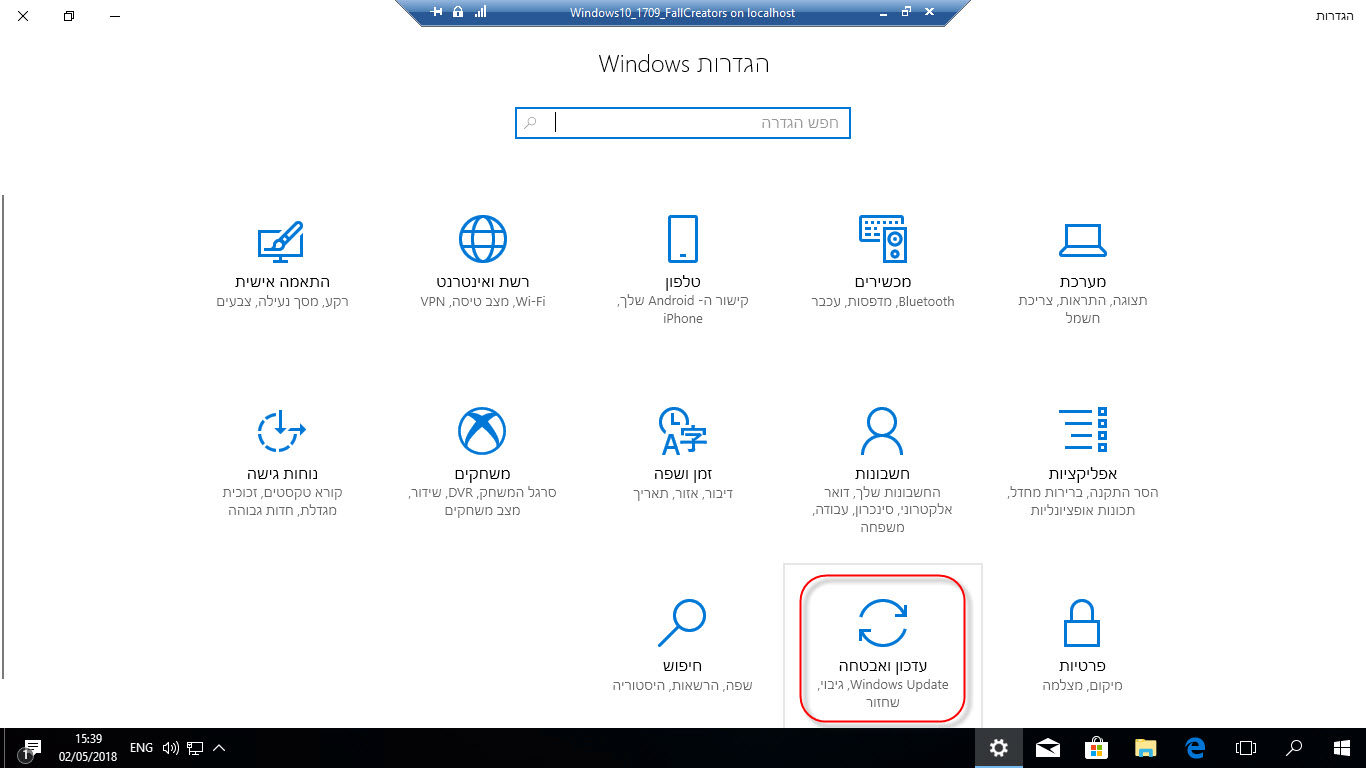Click the ENG language indicator in tray
This screenshot has width=1366, height=768.
[142, 748]
